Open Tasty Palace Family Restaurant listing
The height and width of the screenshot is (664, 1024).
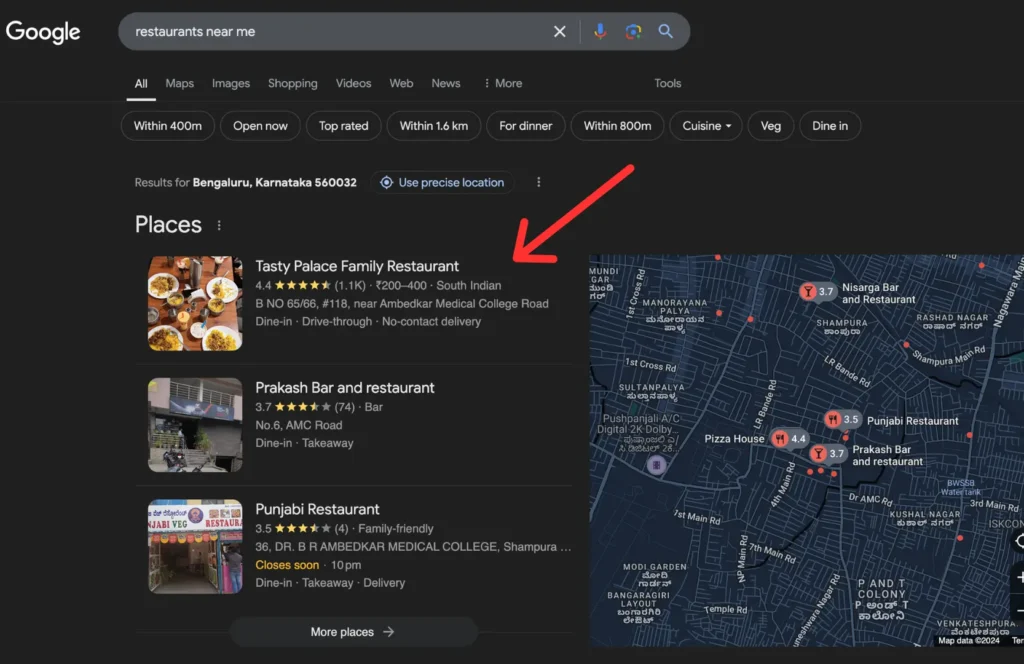click(x=357, y=266)
